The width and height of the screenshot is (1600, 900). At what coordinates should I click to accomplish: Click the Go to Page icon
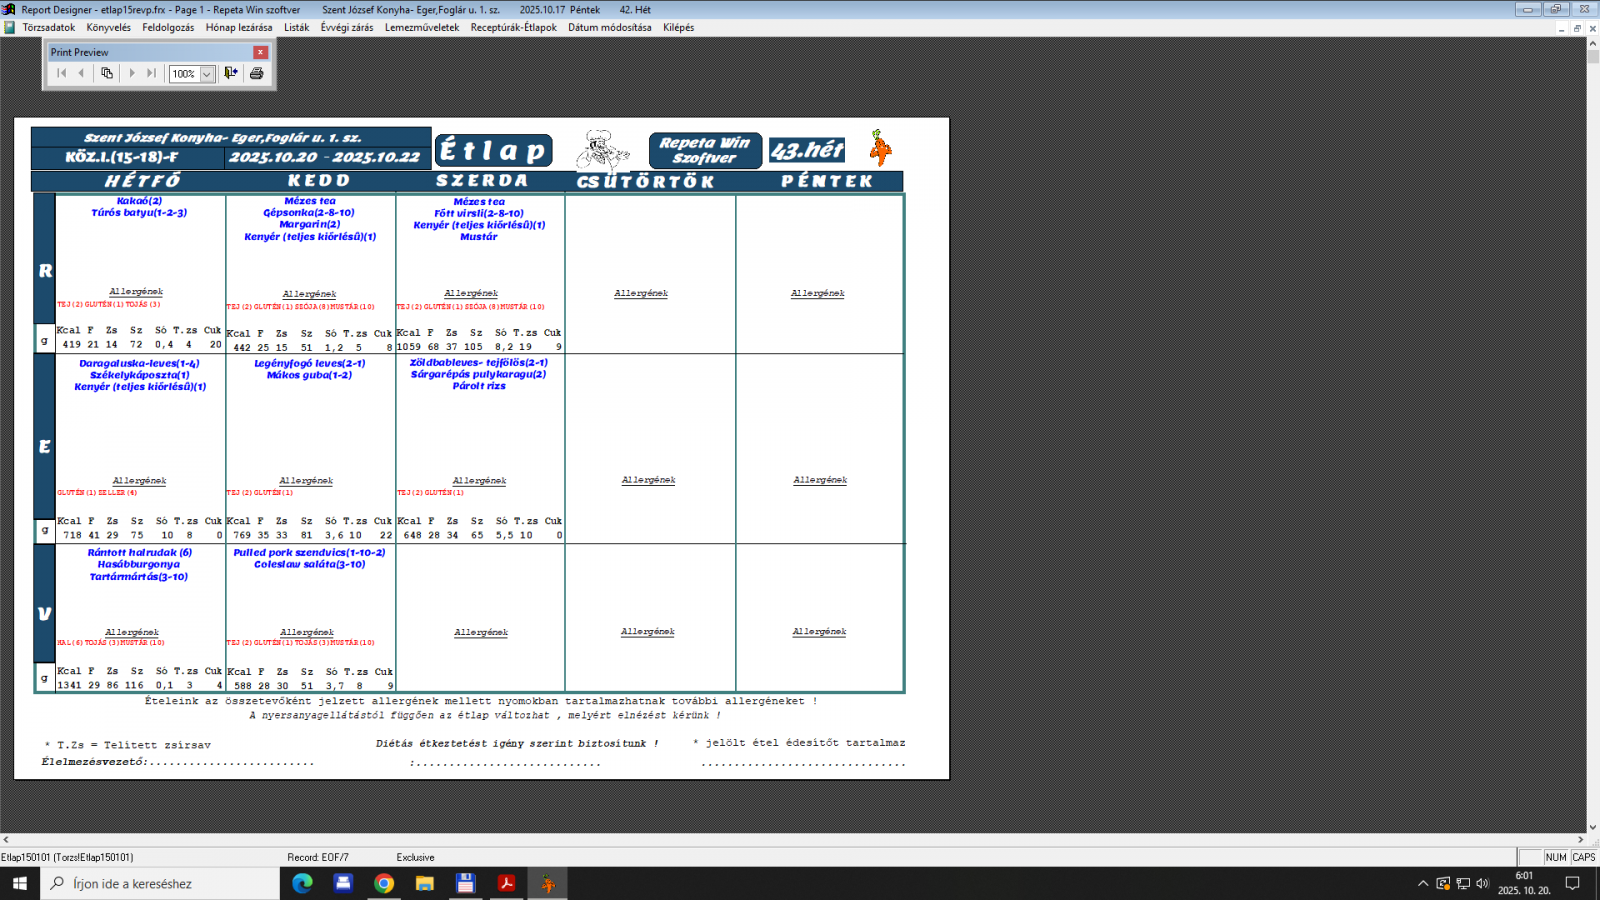click(107, 73)
